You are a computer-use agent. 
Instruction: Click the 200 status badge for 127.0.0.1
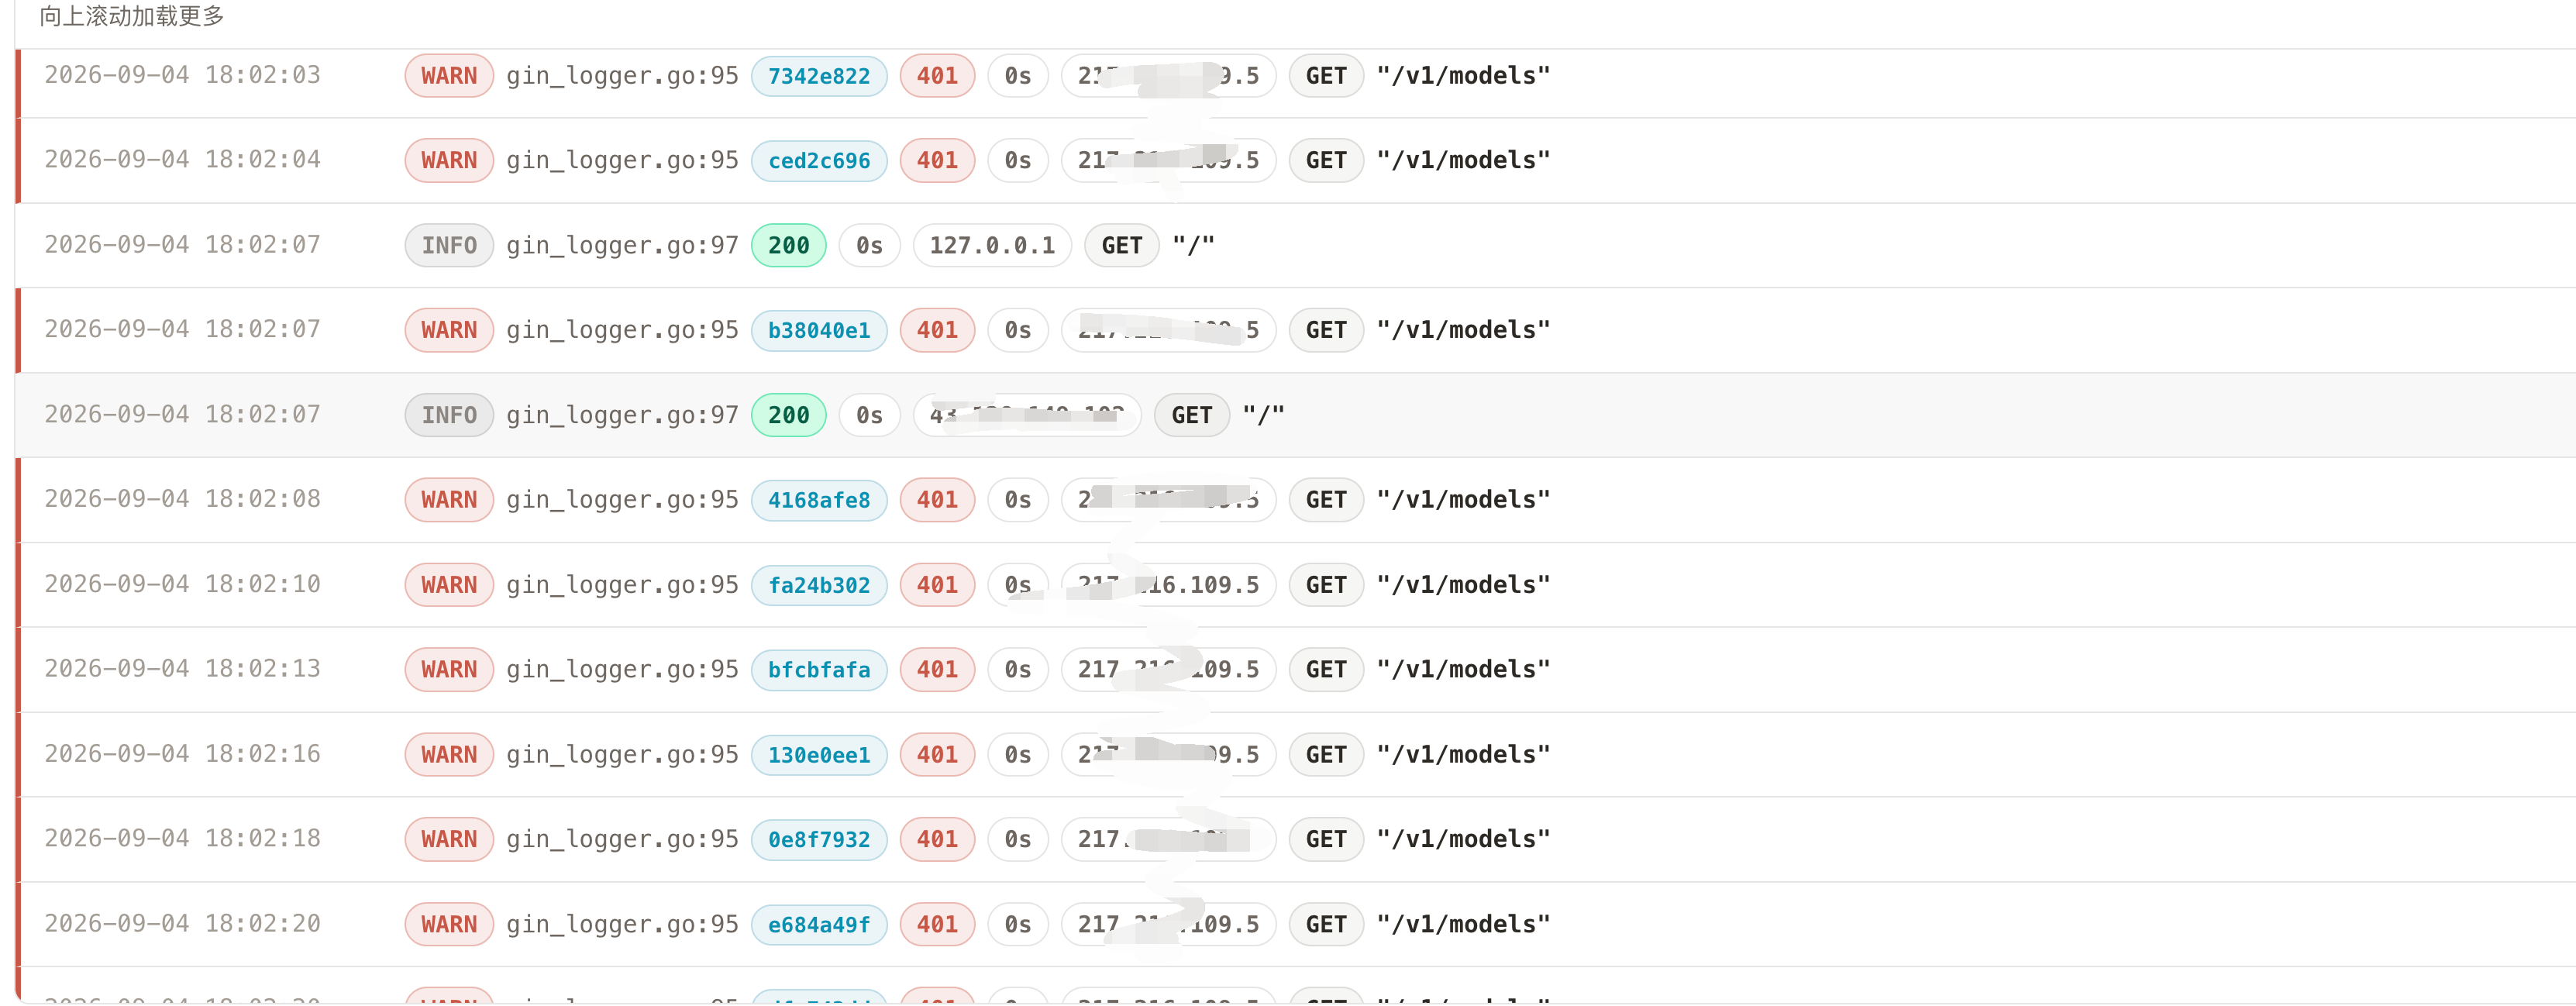coord(788,246)
